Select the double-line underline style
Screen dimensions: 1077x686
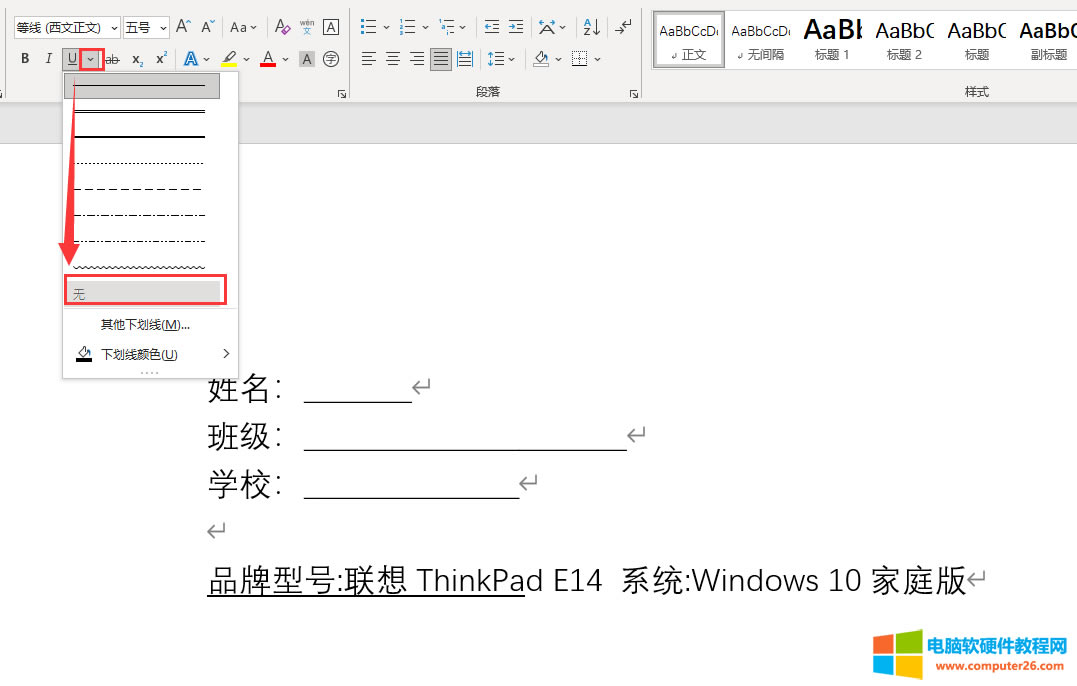click(142, 111)
